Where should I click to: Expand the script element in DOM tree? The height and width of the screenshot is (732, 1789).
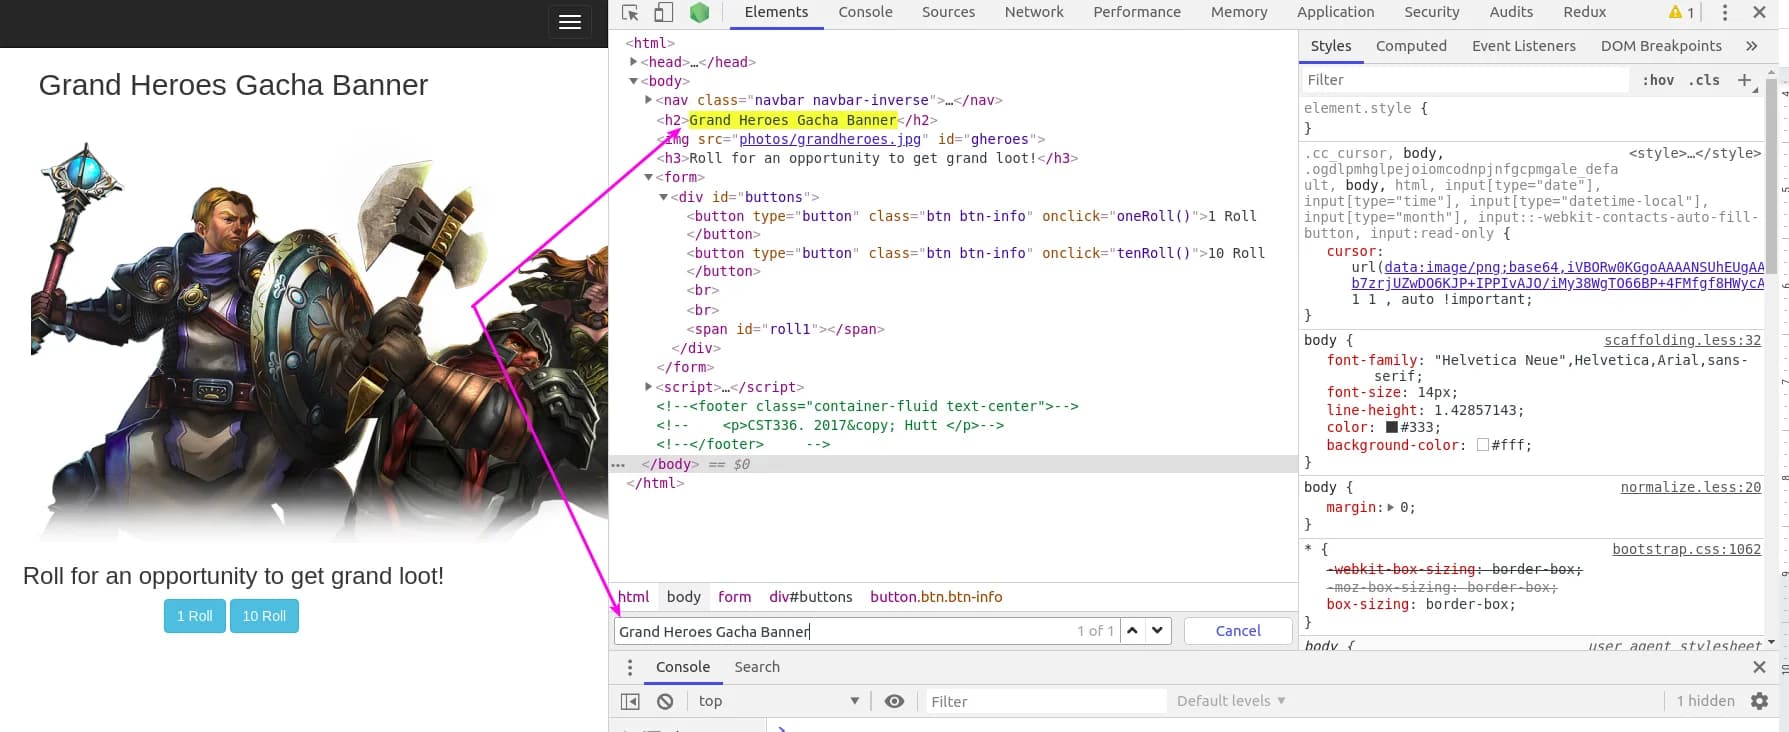pyautogui.click(x=649, y=387)
